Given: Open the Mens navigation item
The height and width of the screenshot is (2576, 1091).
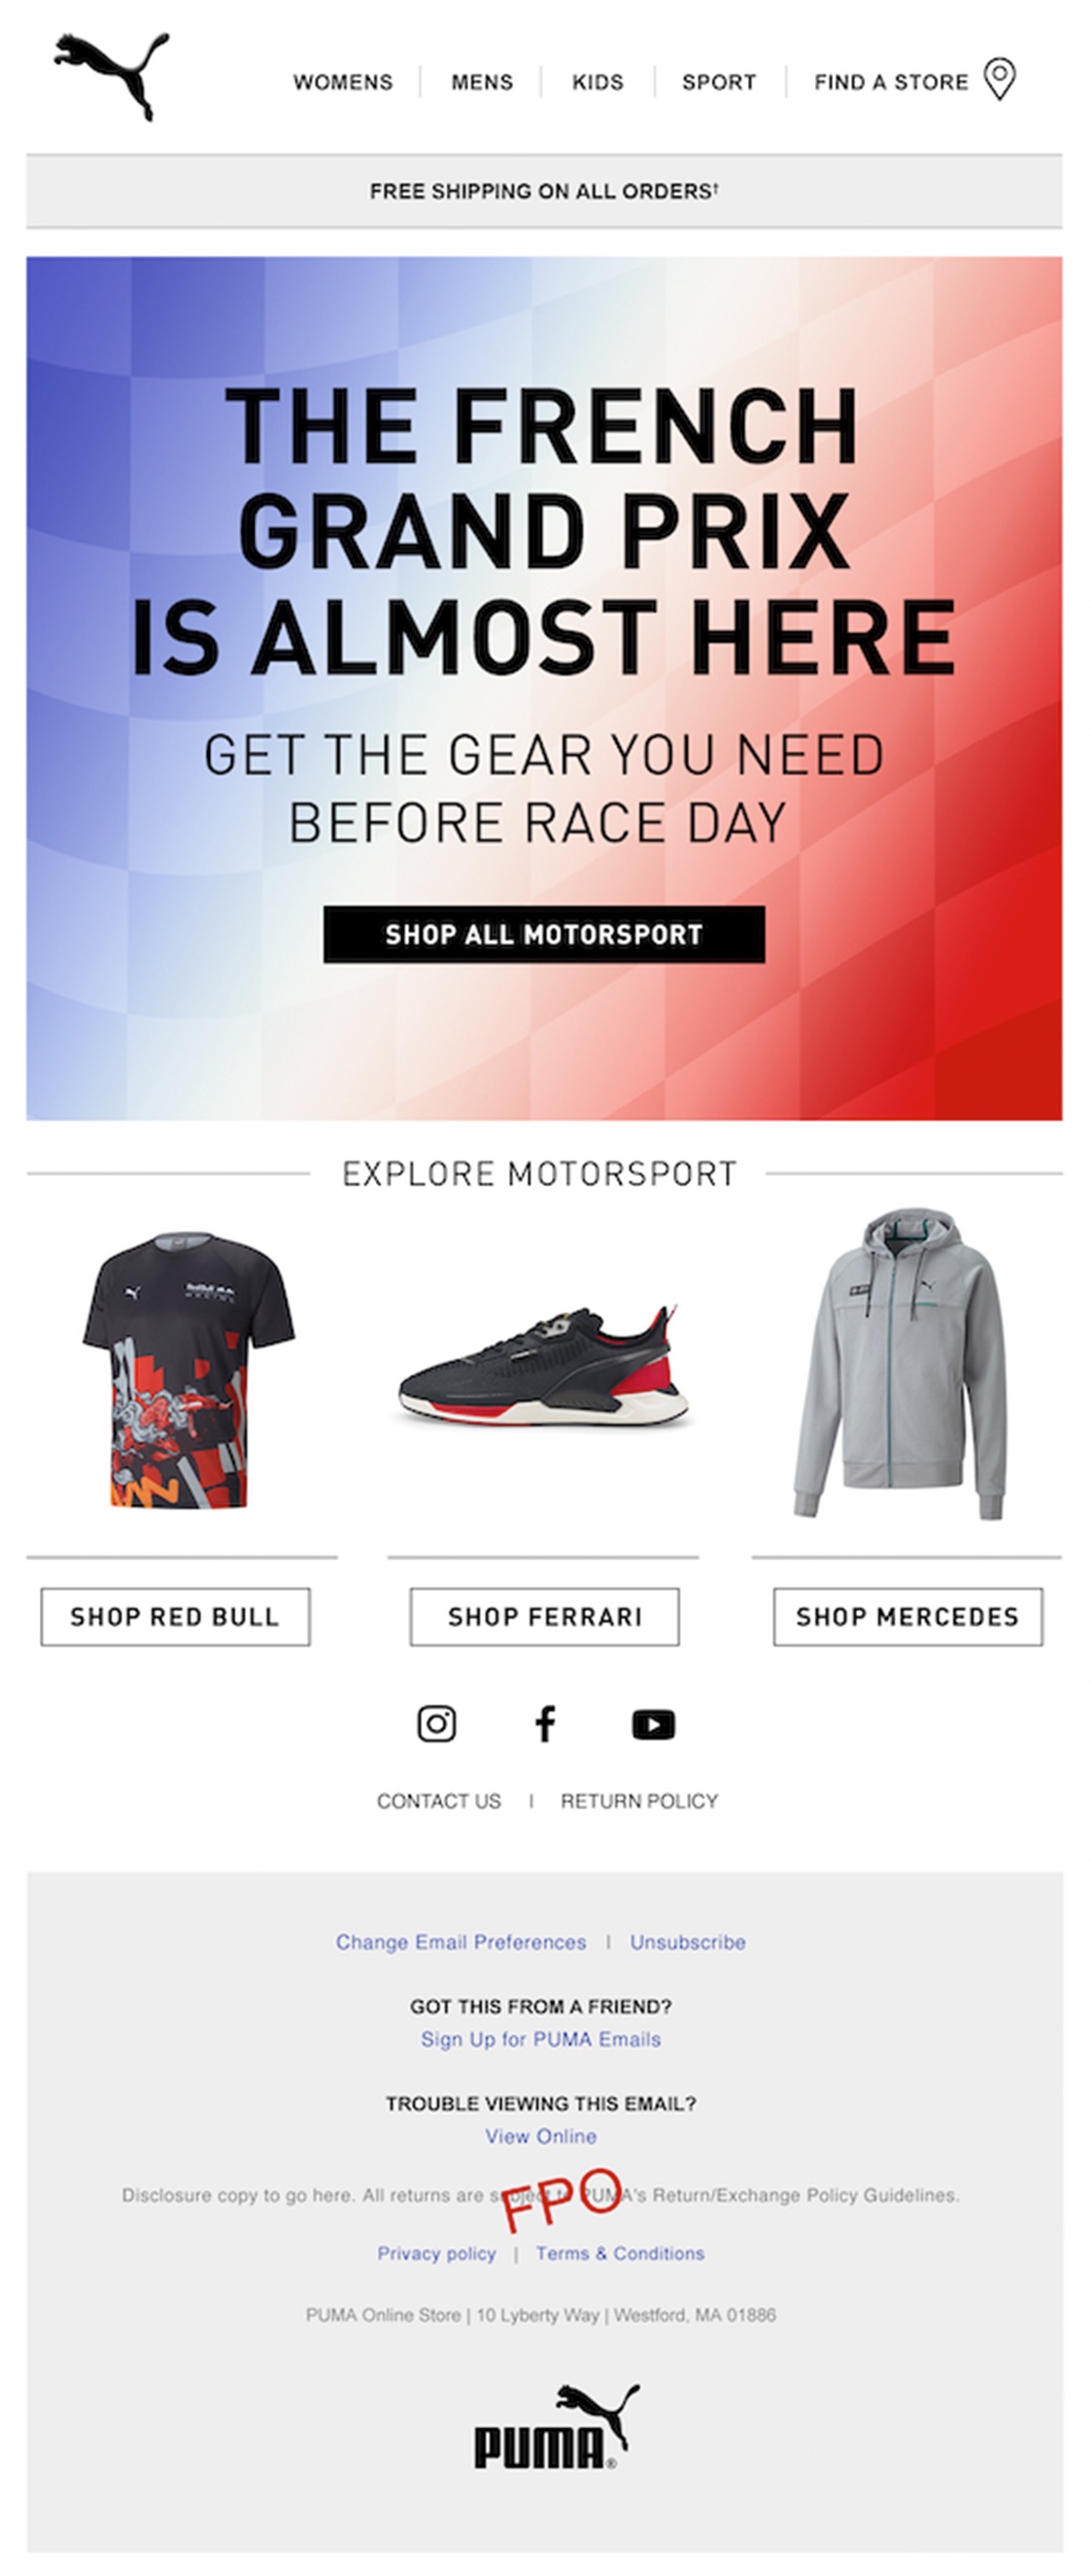Looking at the screenshot, I should (x=482, y=82).
